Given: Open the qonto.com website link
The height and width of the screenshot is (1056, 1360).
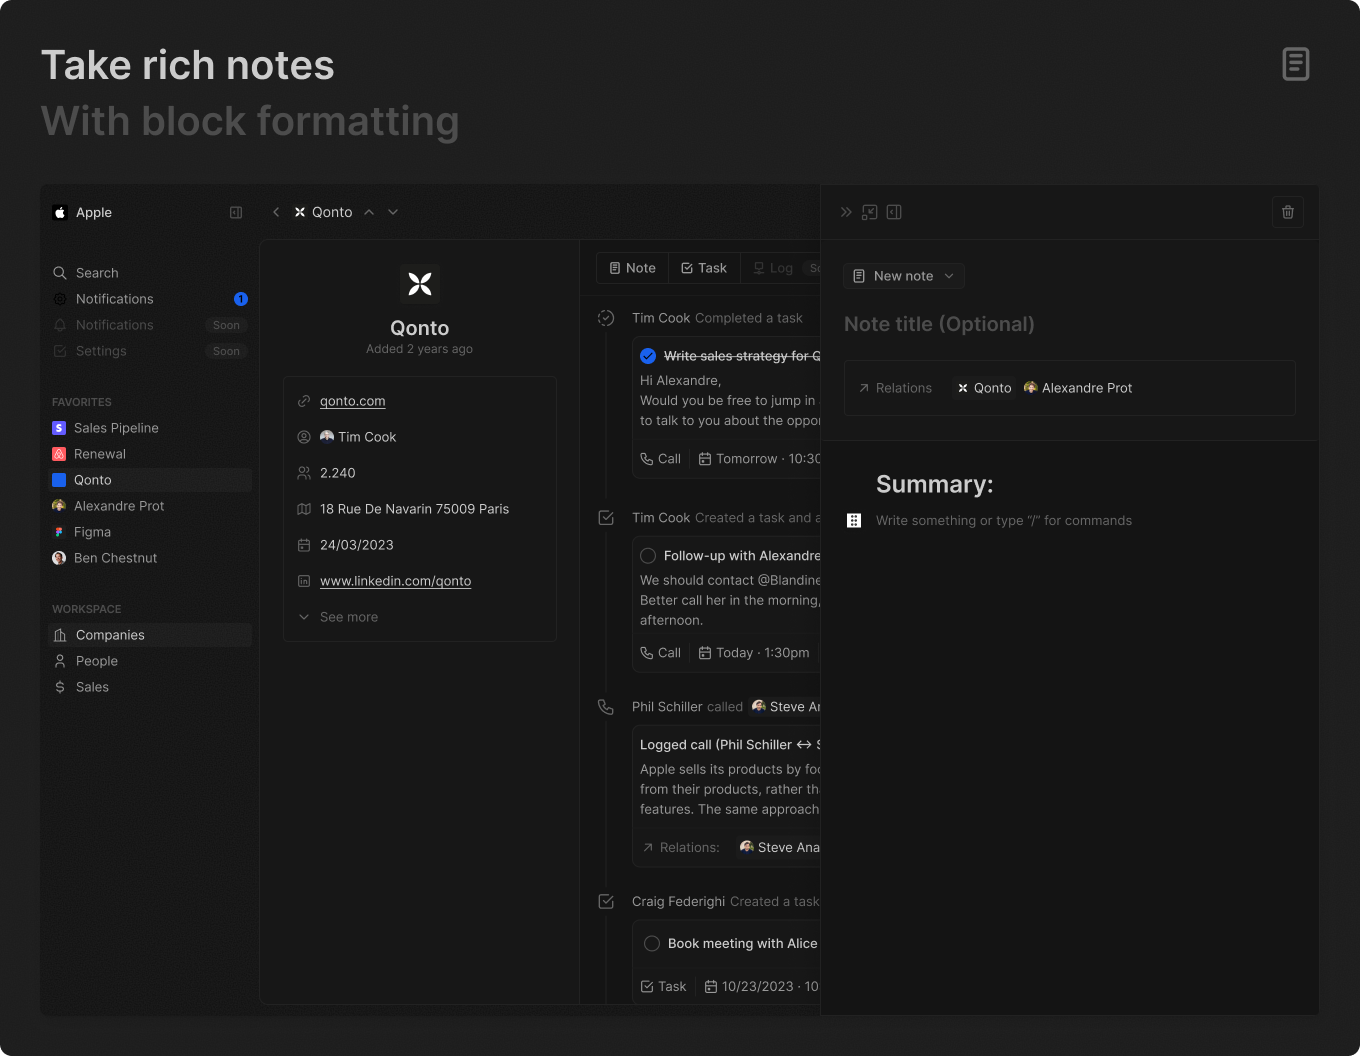Looking at the screenshot, I should 352,401.
